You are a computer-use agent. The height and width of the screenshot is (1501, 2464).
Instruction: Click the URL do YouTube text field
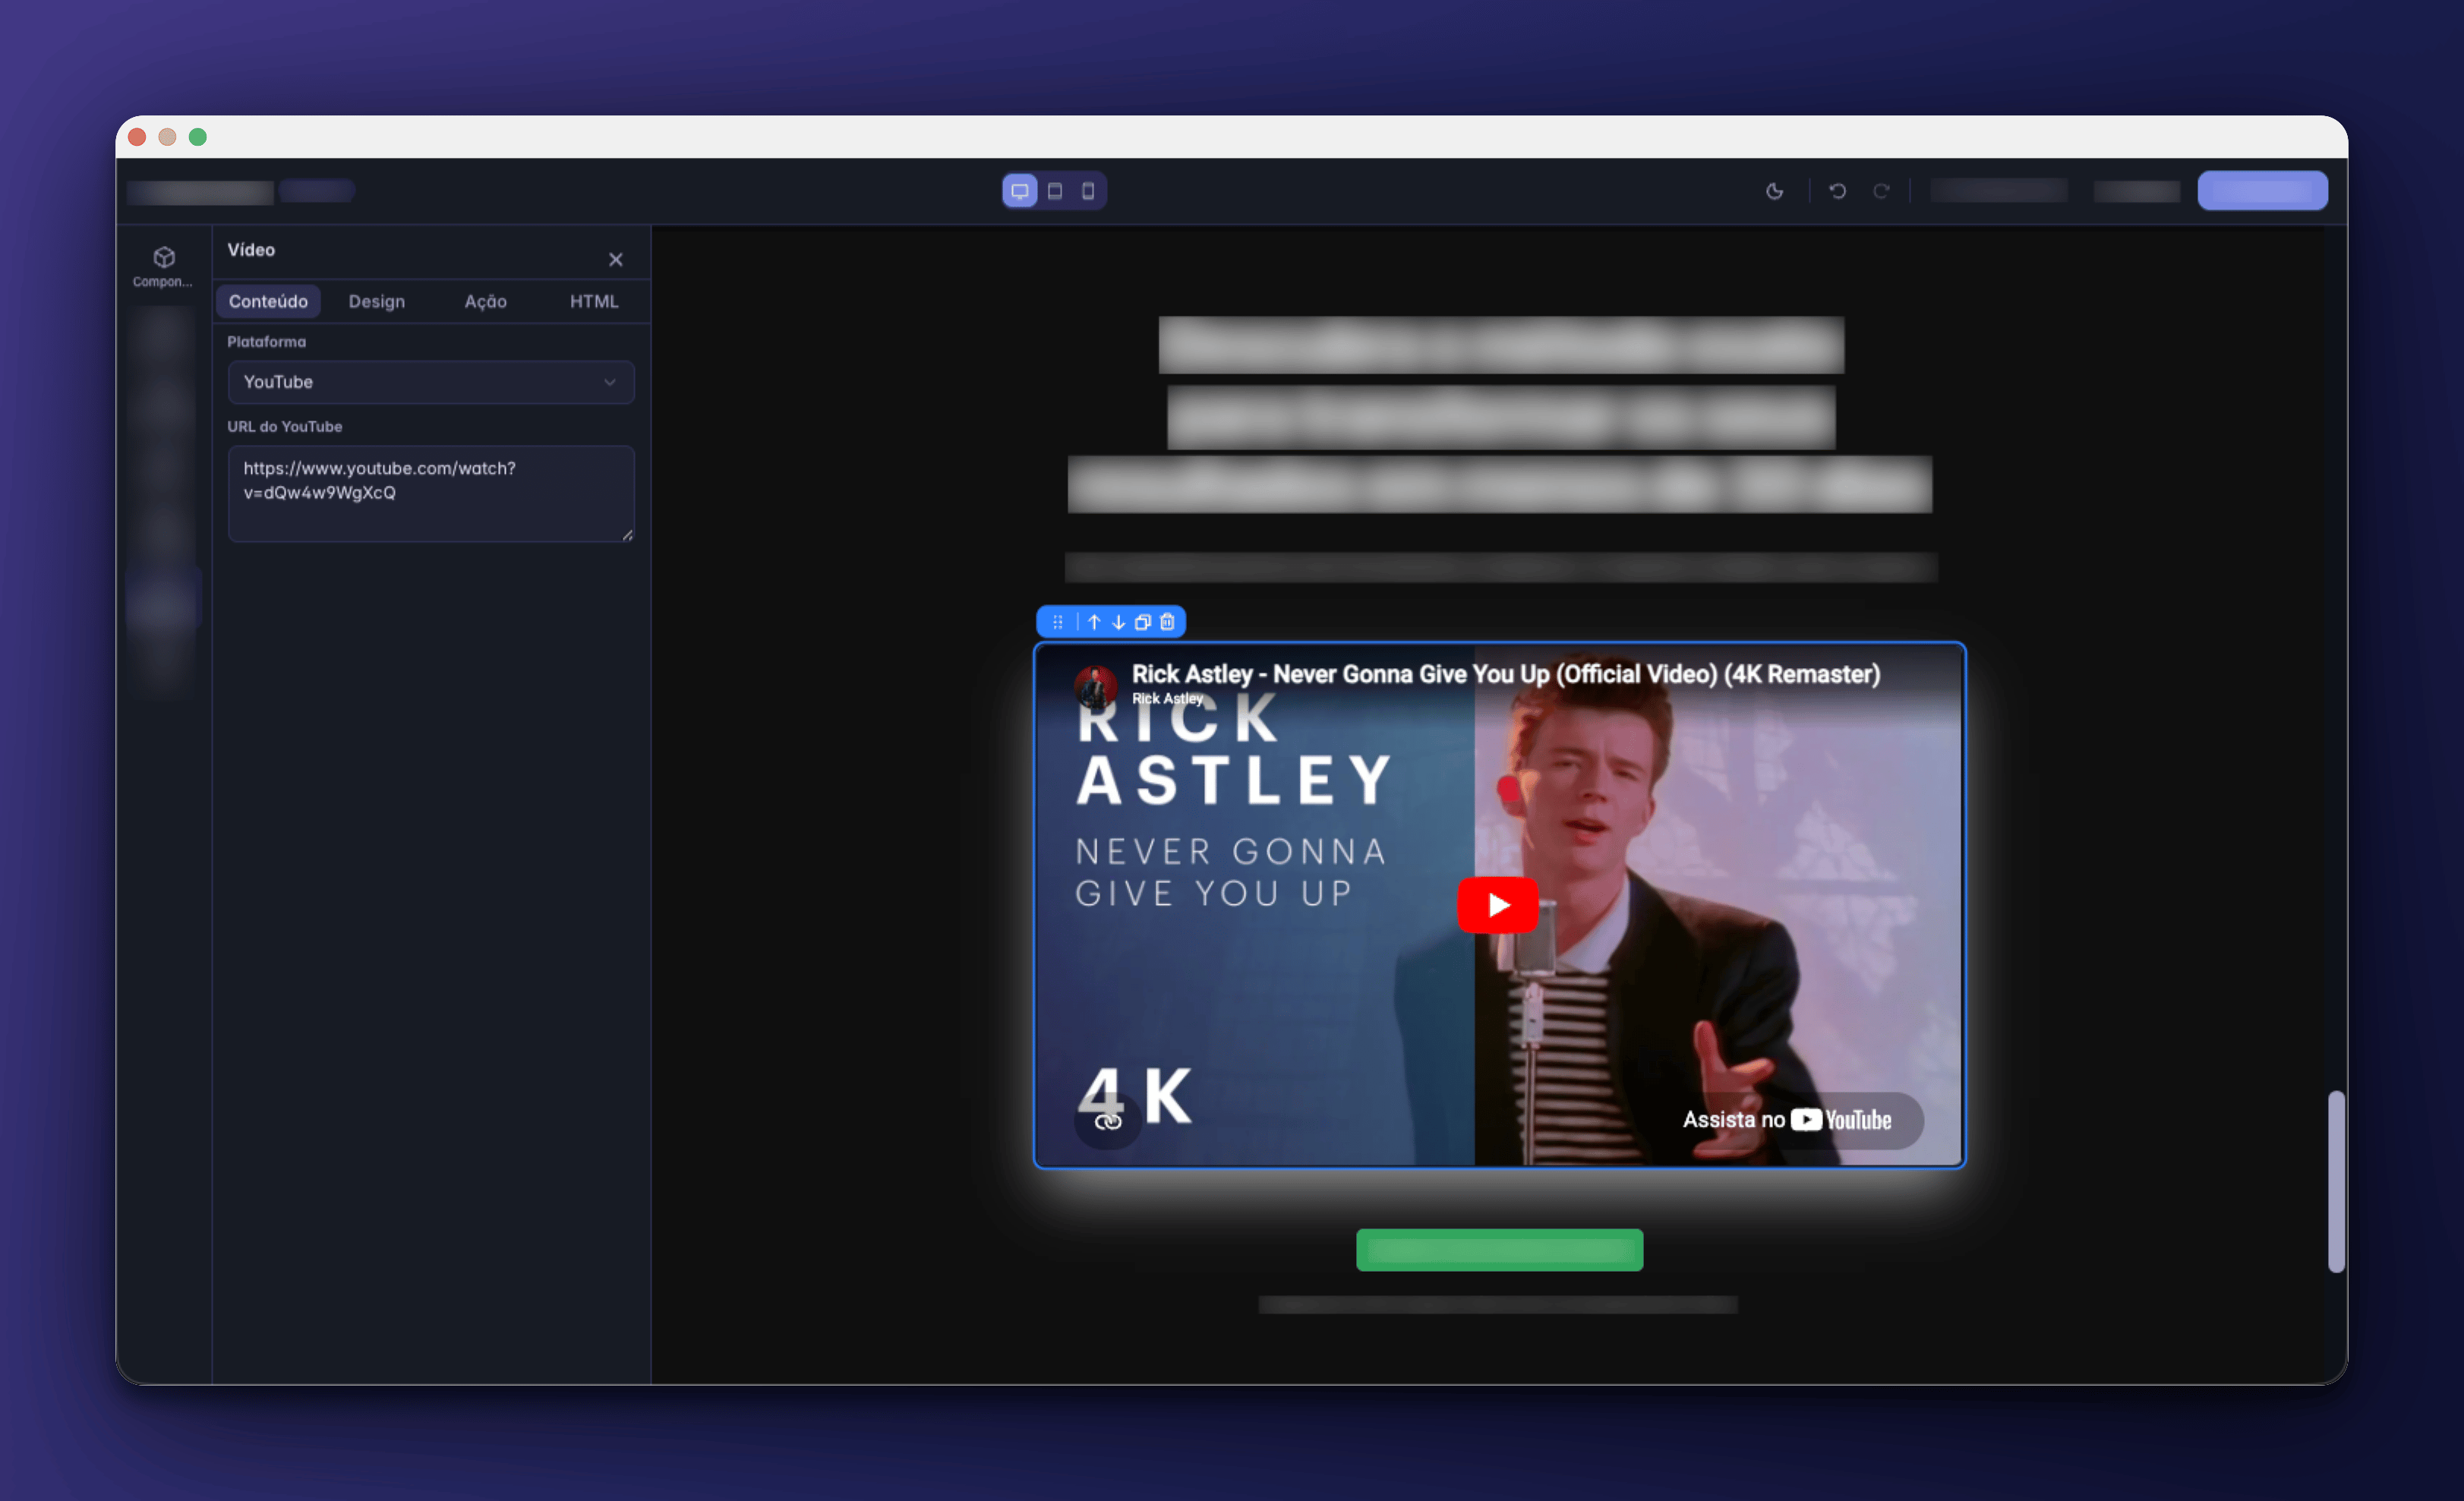(x=431, y=494)
